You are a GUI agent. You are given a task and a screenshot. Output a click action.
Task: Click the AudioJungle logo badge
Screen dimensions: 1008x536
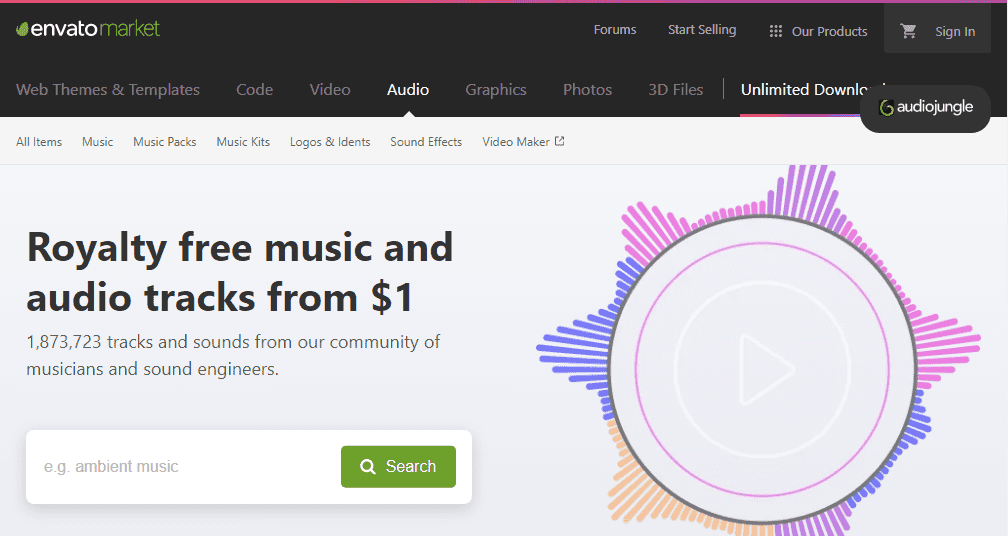click(925, 108)
